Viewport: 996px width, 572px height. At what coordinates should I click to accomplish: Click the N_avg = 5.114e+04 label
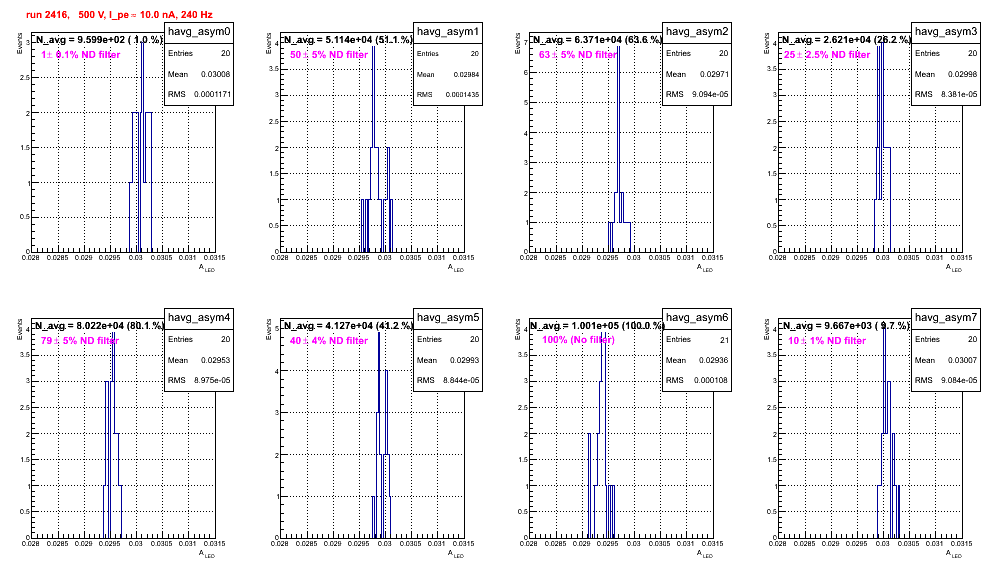coord(347,39)
